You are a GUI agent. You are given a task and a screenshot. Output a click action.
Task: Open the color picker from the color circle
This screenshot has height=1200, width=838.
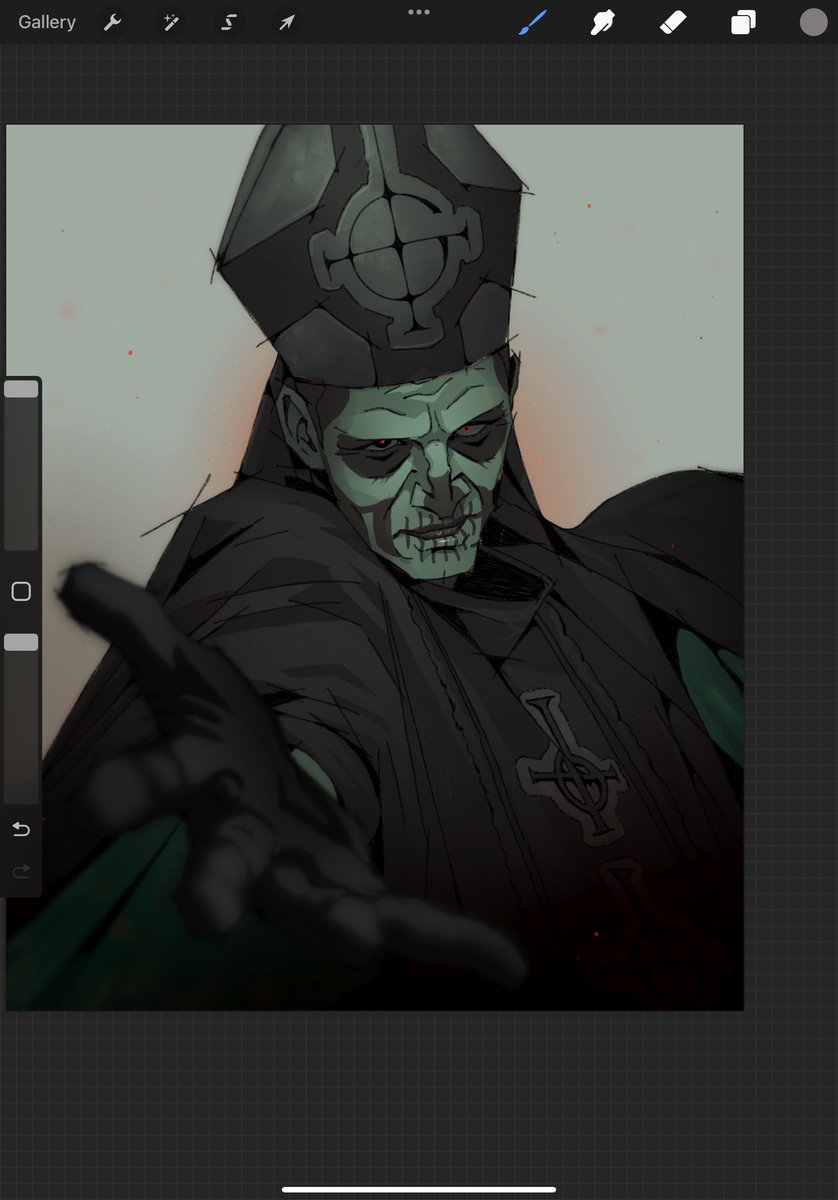pos(813,21)
